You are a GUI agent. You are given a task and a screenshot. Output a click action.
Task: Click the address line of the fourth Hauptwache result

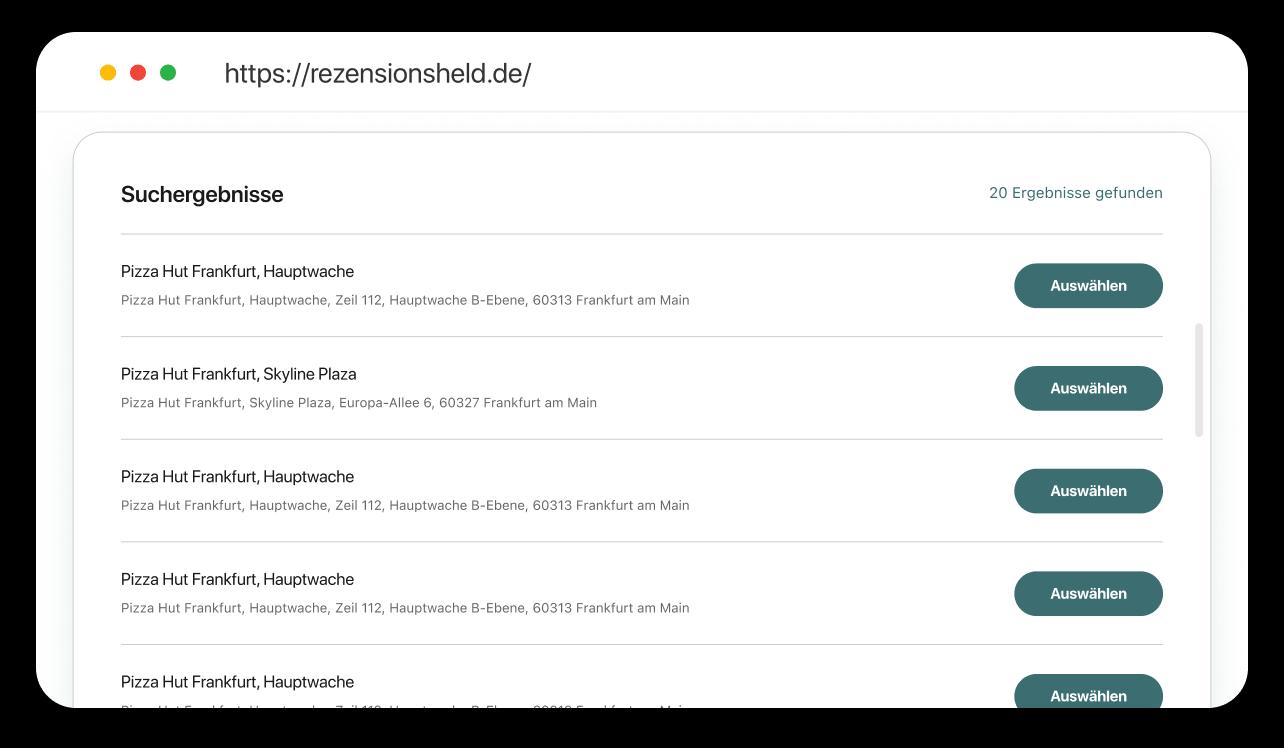point(405,607)
